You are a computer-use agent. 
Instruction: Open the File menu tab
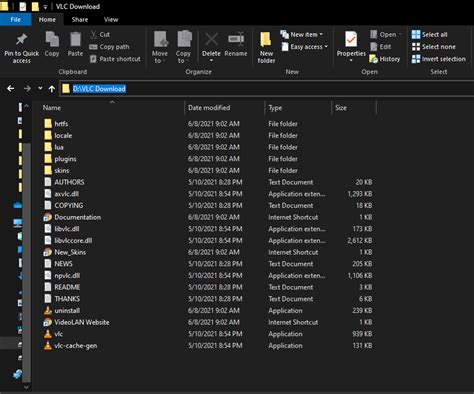16,19
